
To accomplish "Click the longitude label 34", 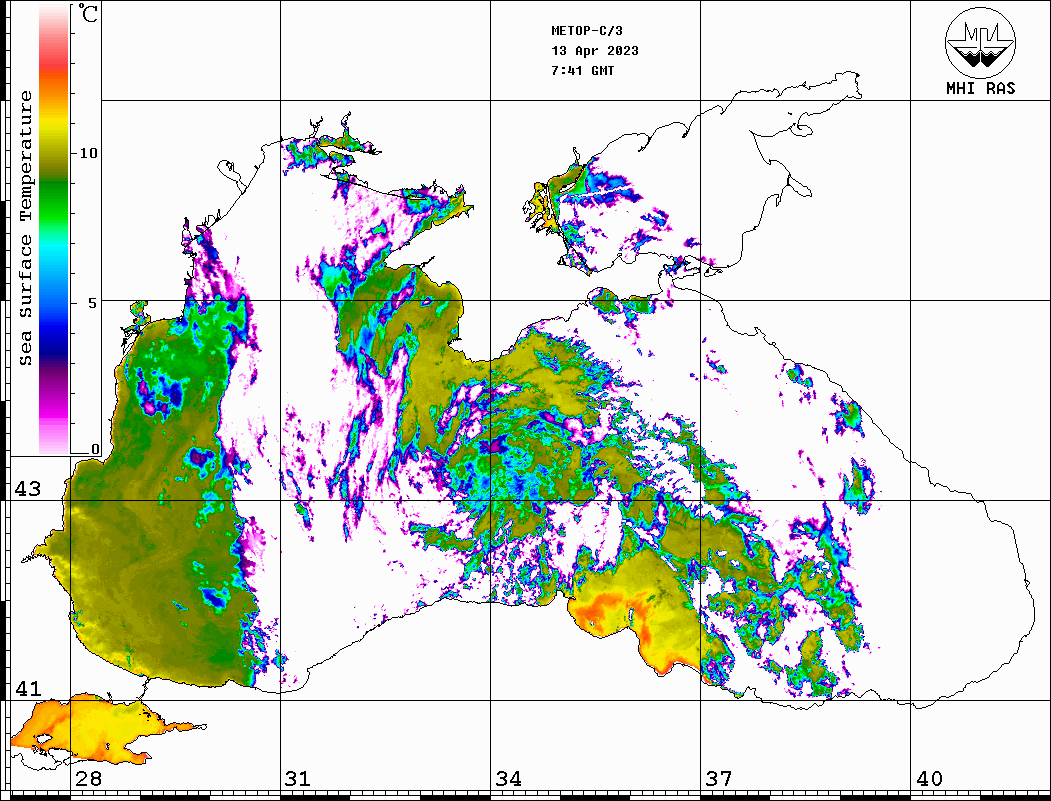I will pos(508,778).
